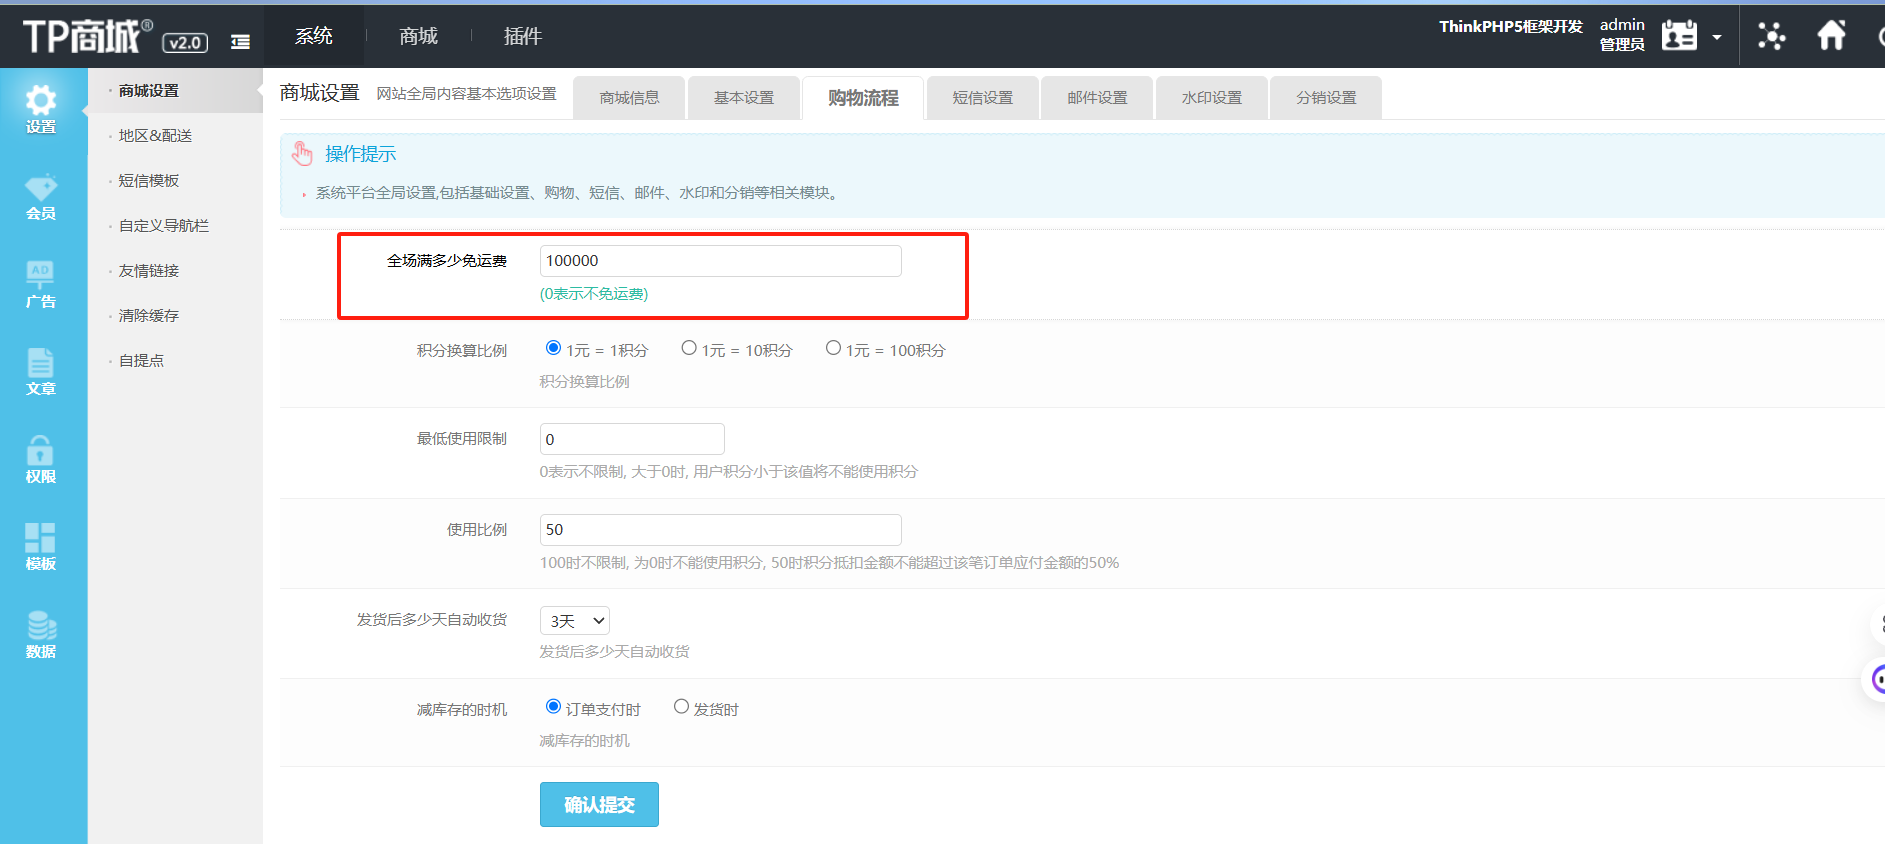Open the 商城 top menu
This screenshot has width=1885, height=844.
tap(418, 36)
